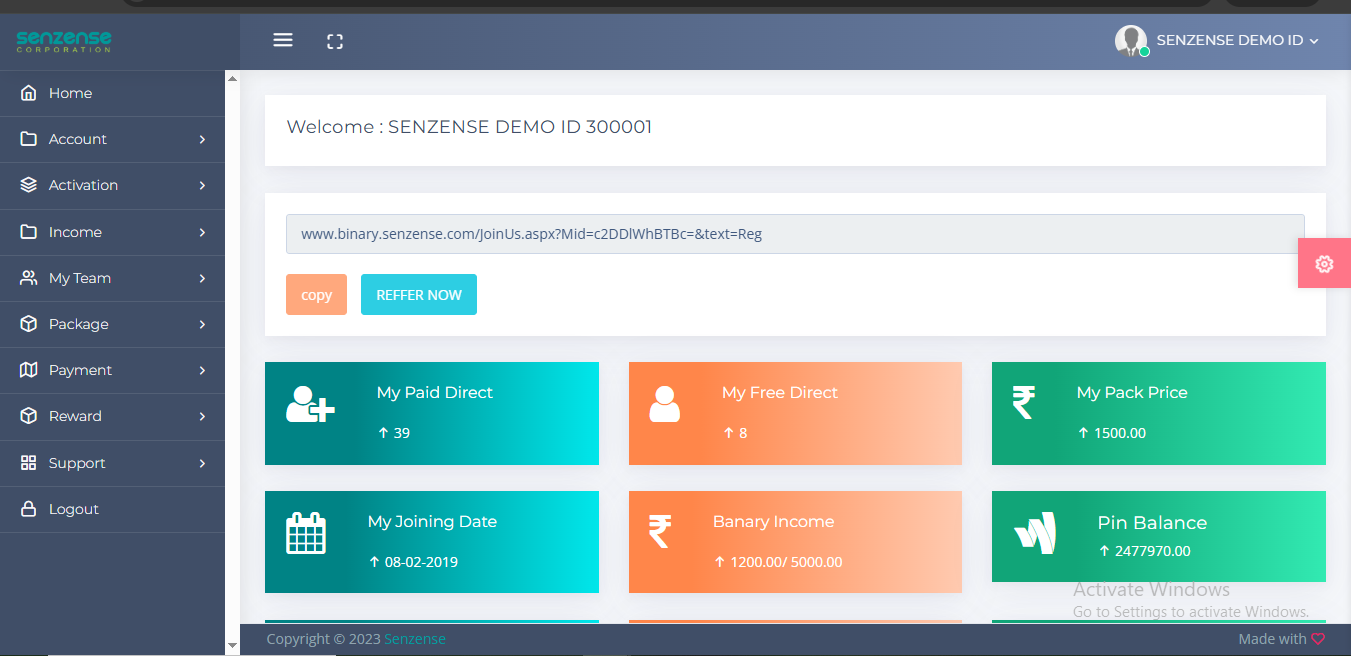
Task: Click the Account folder icon
Action: point(29,139)
